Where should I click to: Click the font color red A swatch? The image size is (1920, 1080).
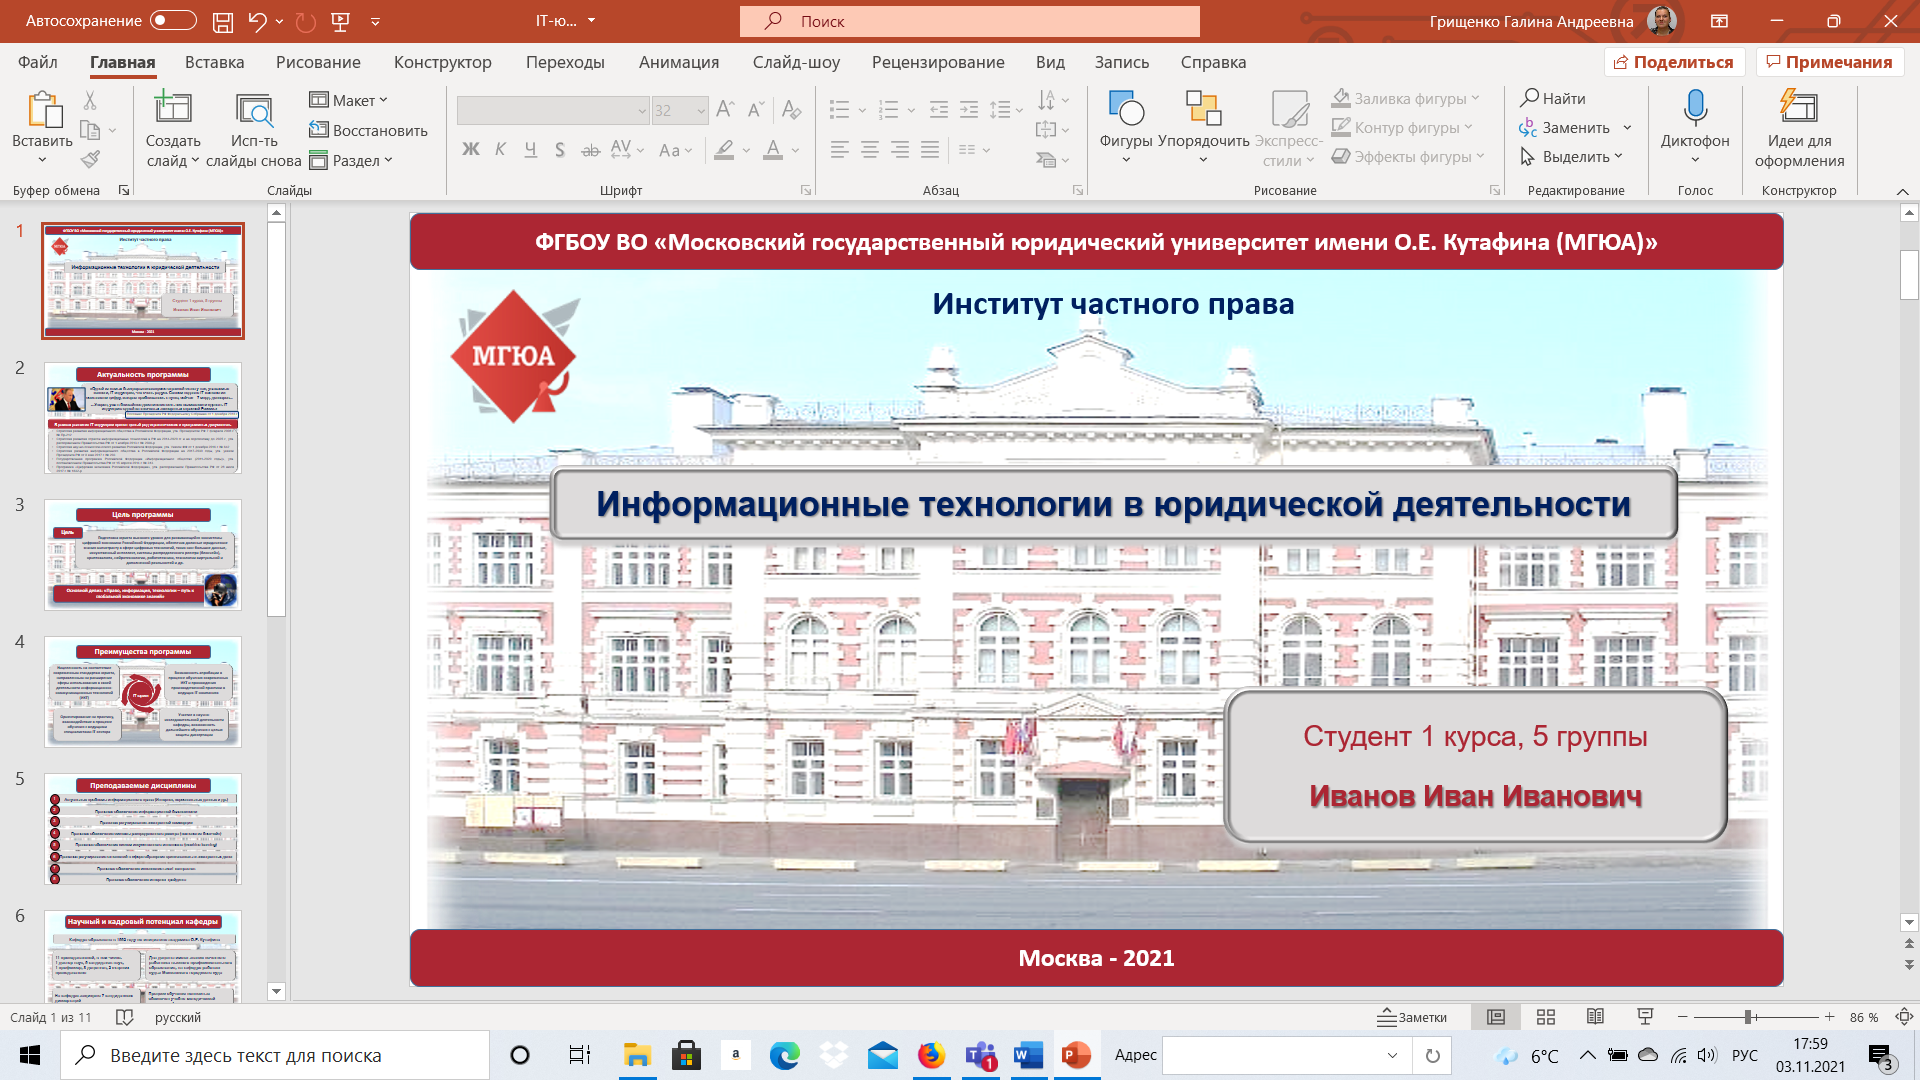(773, 150)
